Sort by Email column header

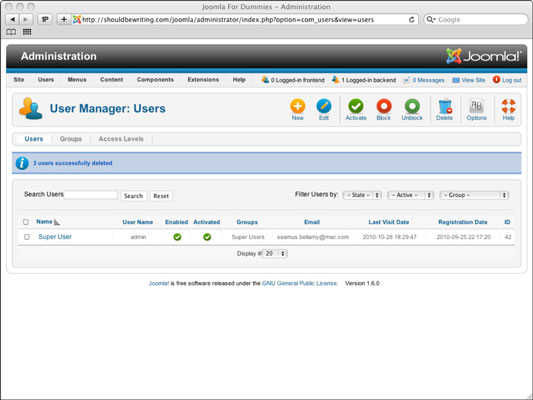pyautogui.click(x=312, y=222)
